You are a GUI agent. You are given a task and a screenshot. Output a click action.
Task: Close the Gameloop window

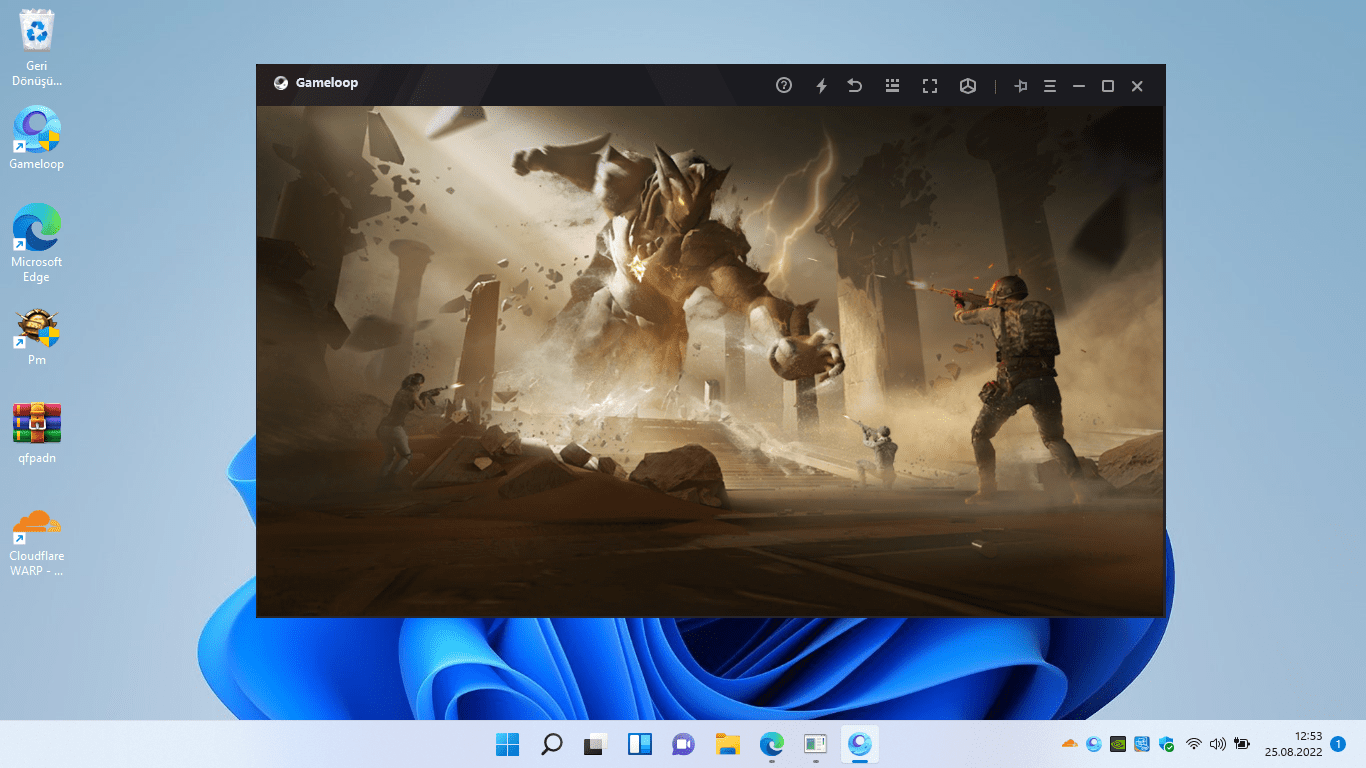point(1137,86)
